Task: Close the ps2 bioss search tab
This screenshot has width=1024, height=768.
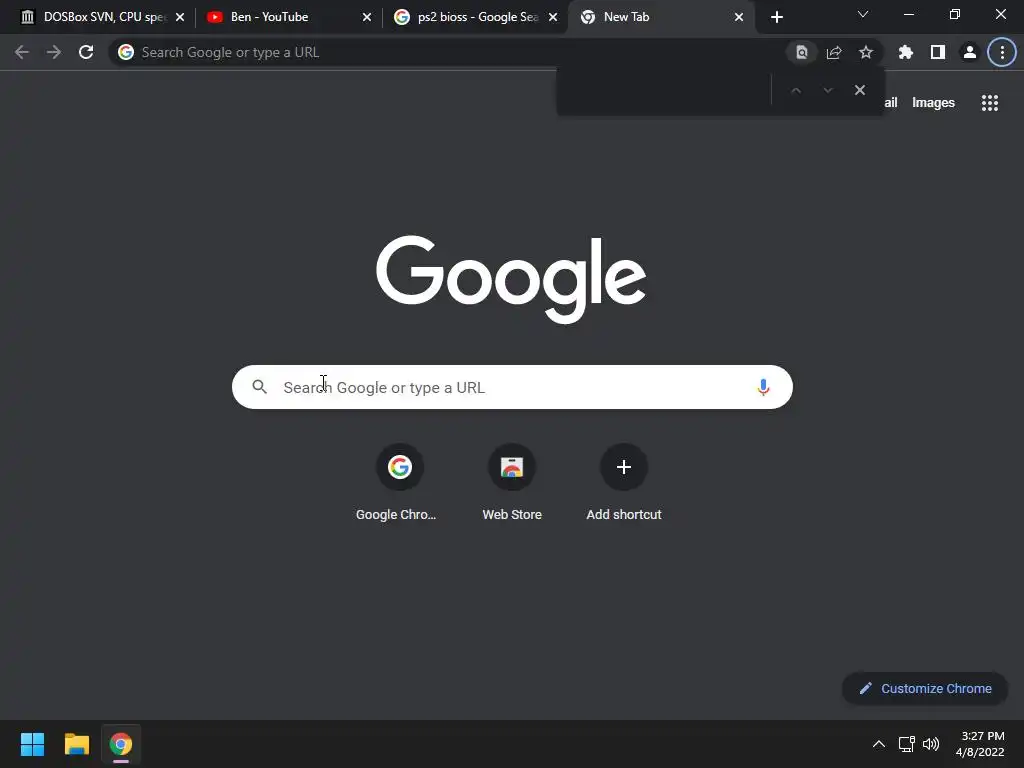Action: 553,18
